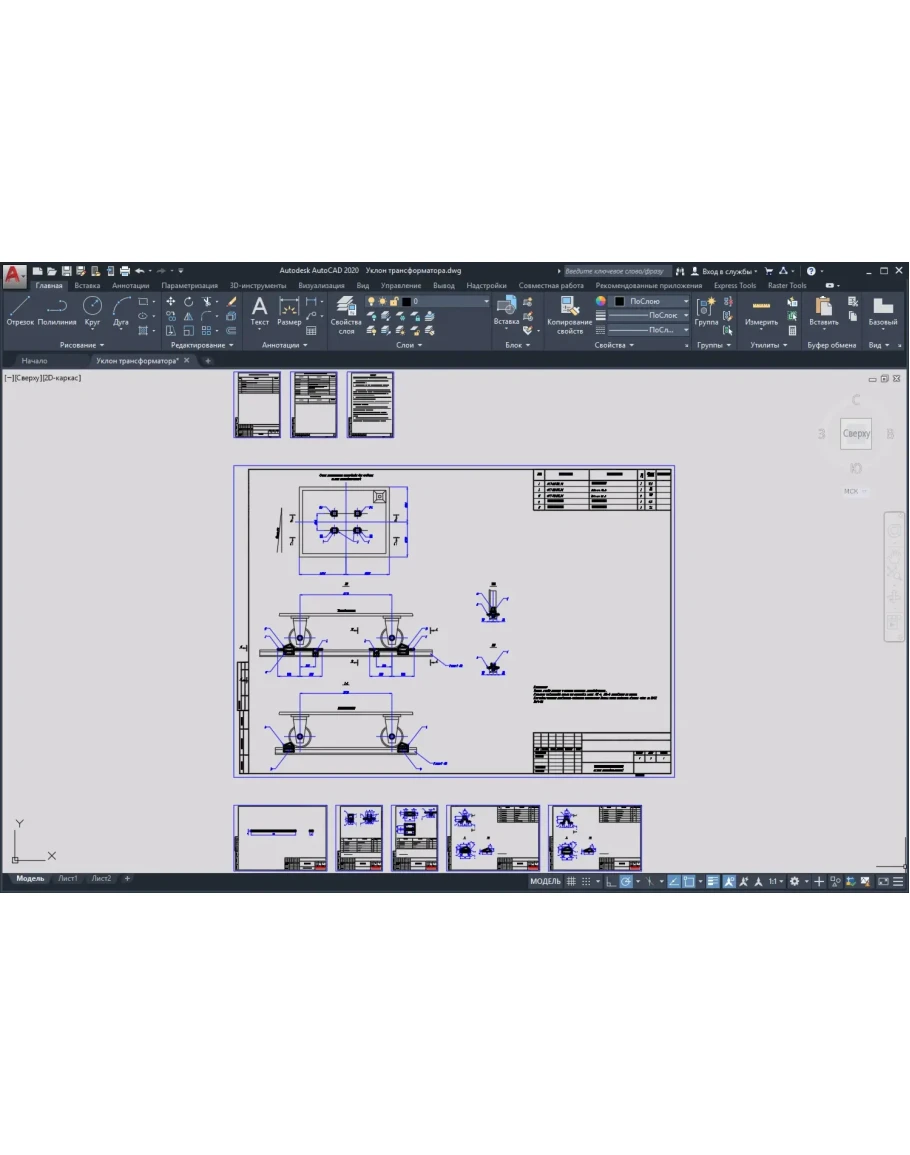
Task: Select the Отрезок (Line) tool
Action: tap(20, 309)
